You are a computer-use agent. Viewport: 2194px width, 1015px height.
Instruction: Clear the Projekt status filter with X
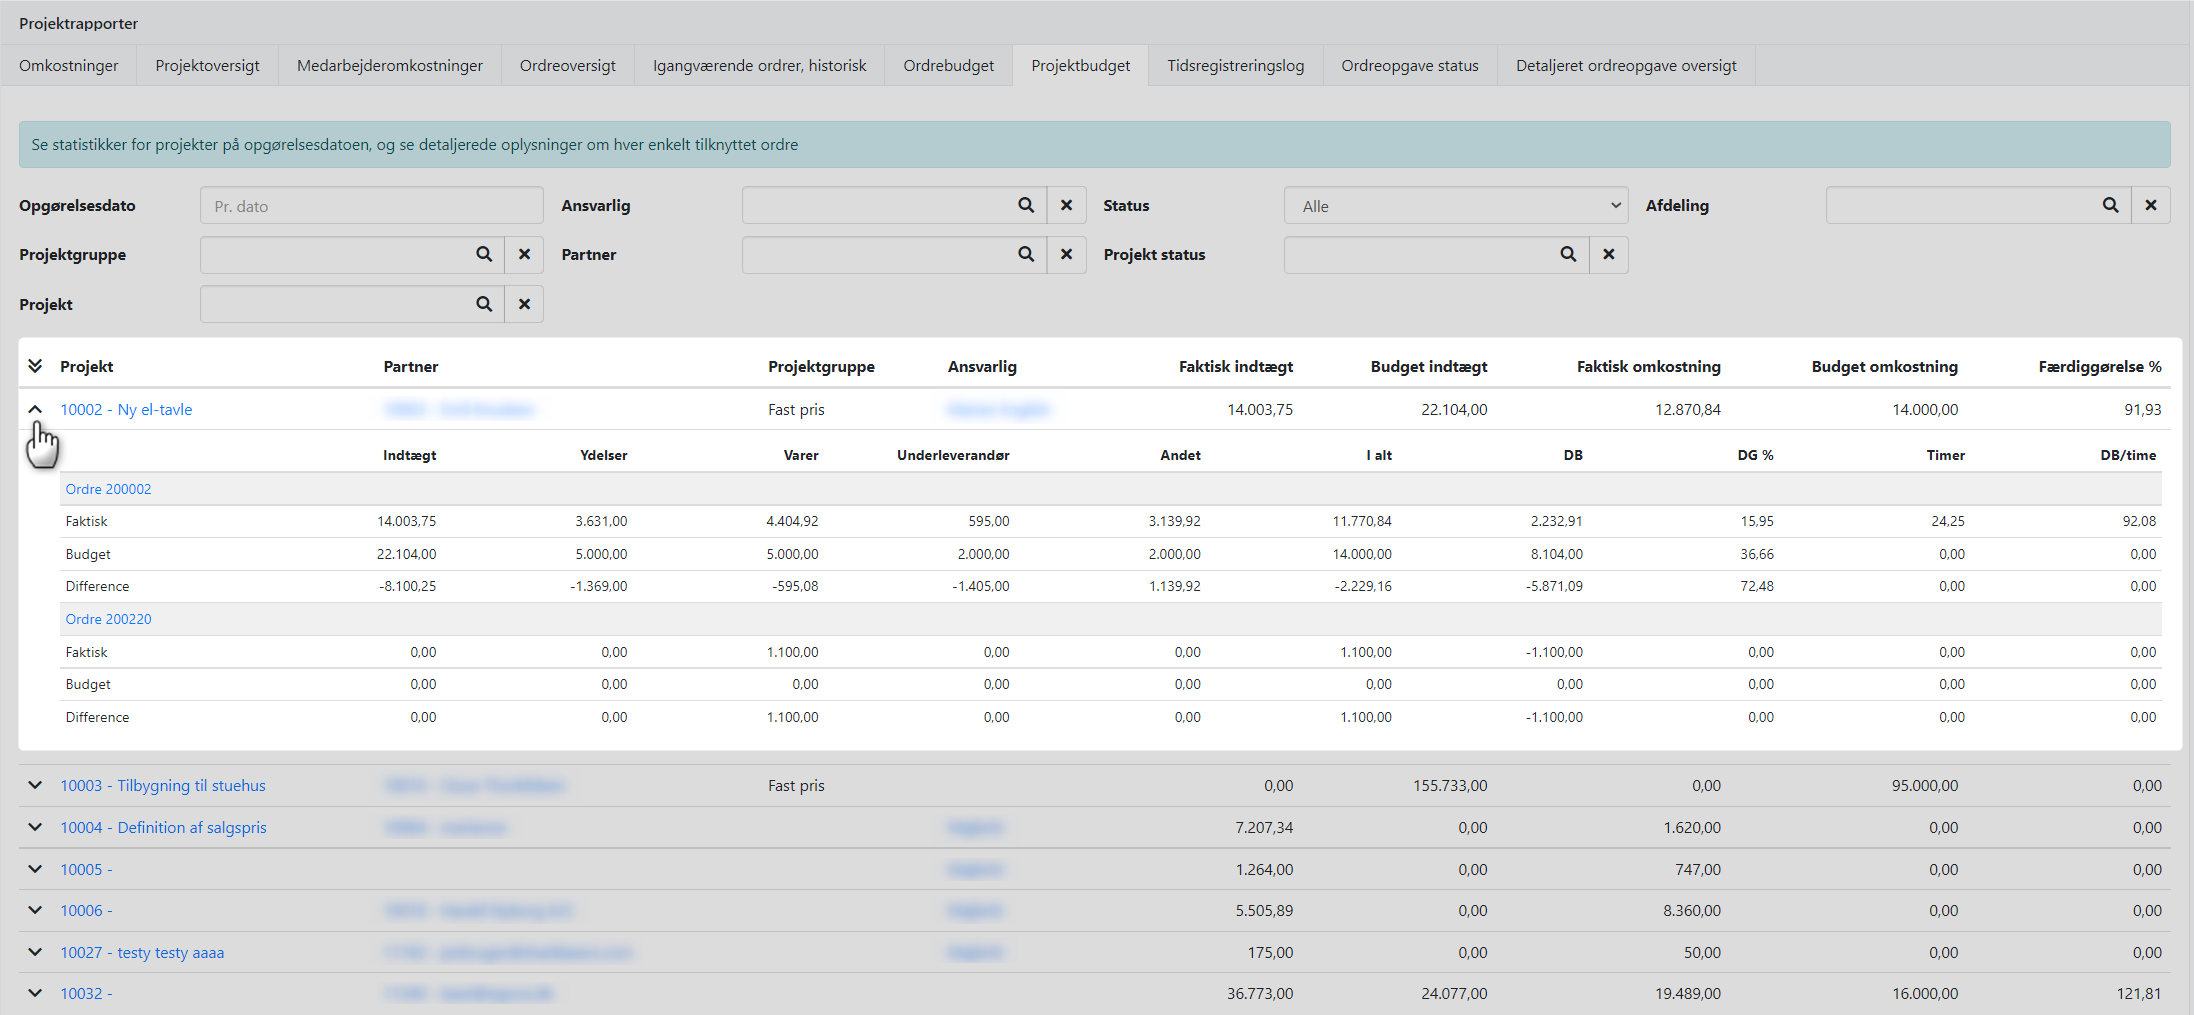point(1609,254)
